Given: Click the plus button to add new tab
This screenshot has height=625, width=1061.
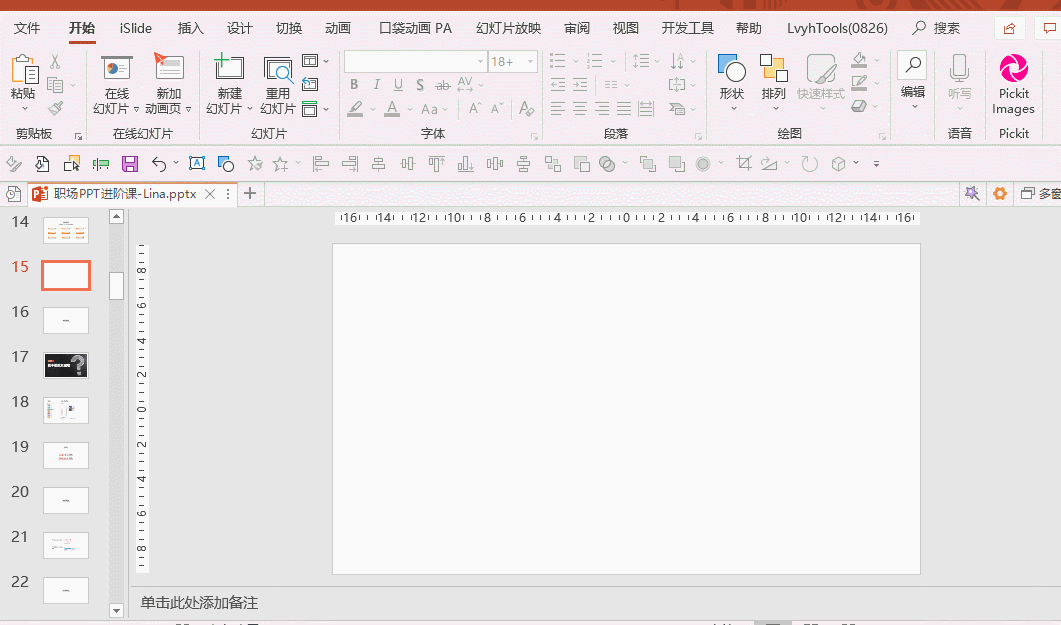Looking at the screenshot, I should click(x=250, y=193).
